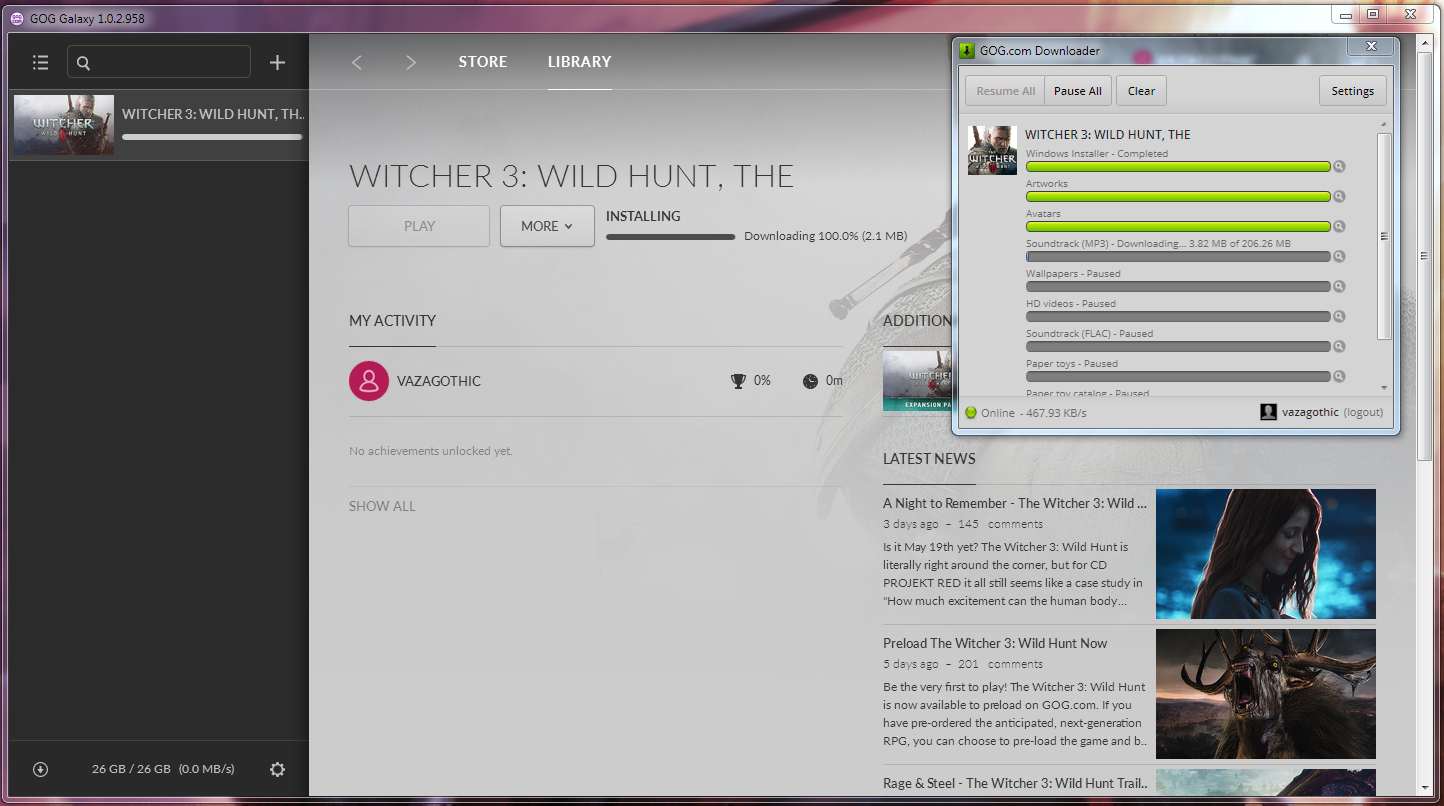This screenshot has height=806, width=1444.
Task: Open downloads icon in bottom sidebar
Action: 40,769
